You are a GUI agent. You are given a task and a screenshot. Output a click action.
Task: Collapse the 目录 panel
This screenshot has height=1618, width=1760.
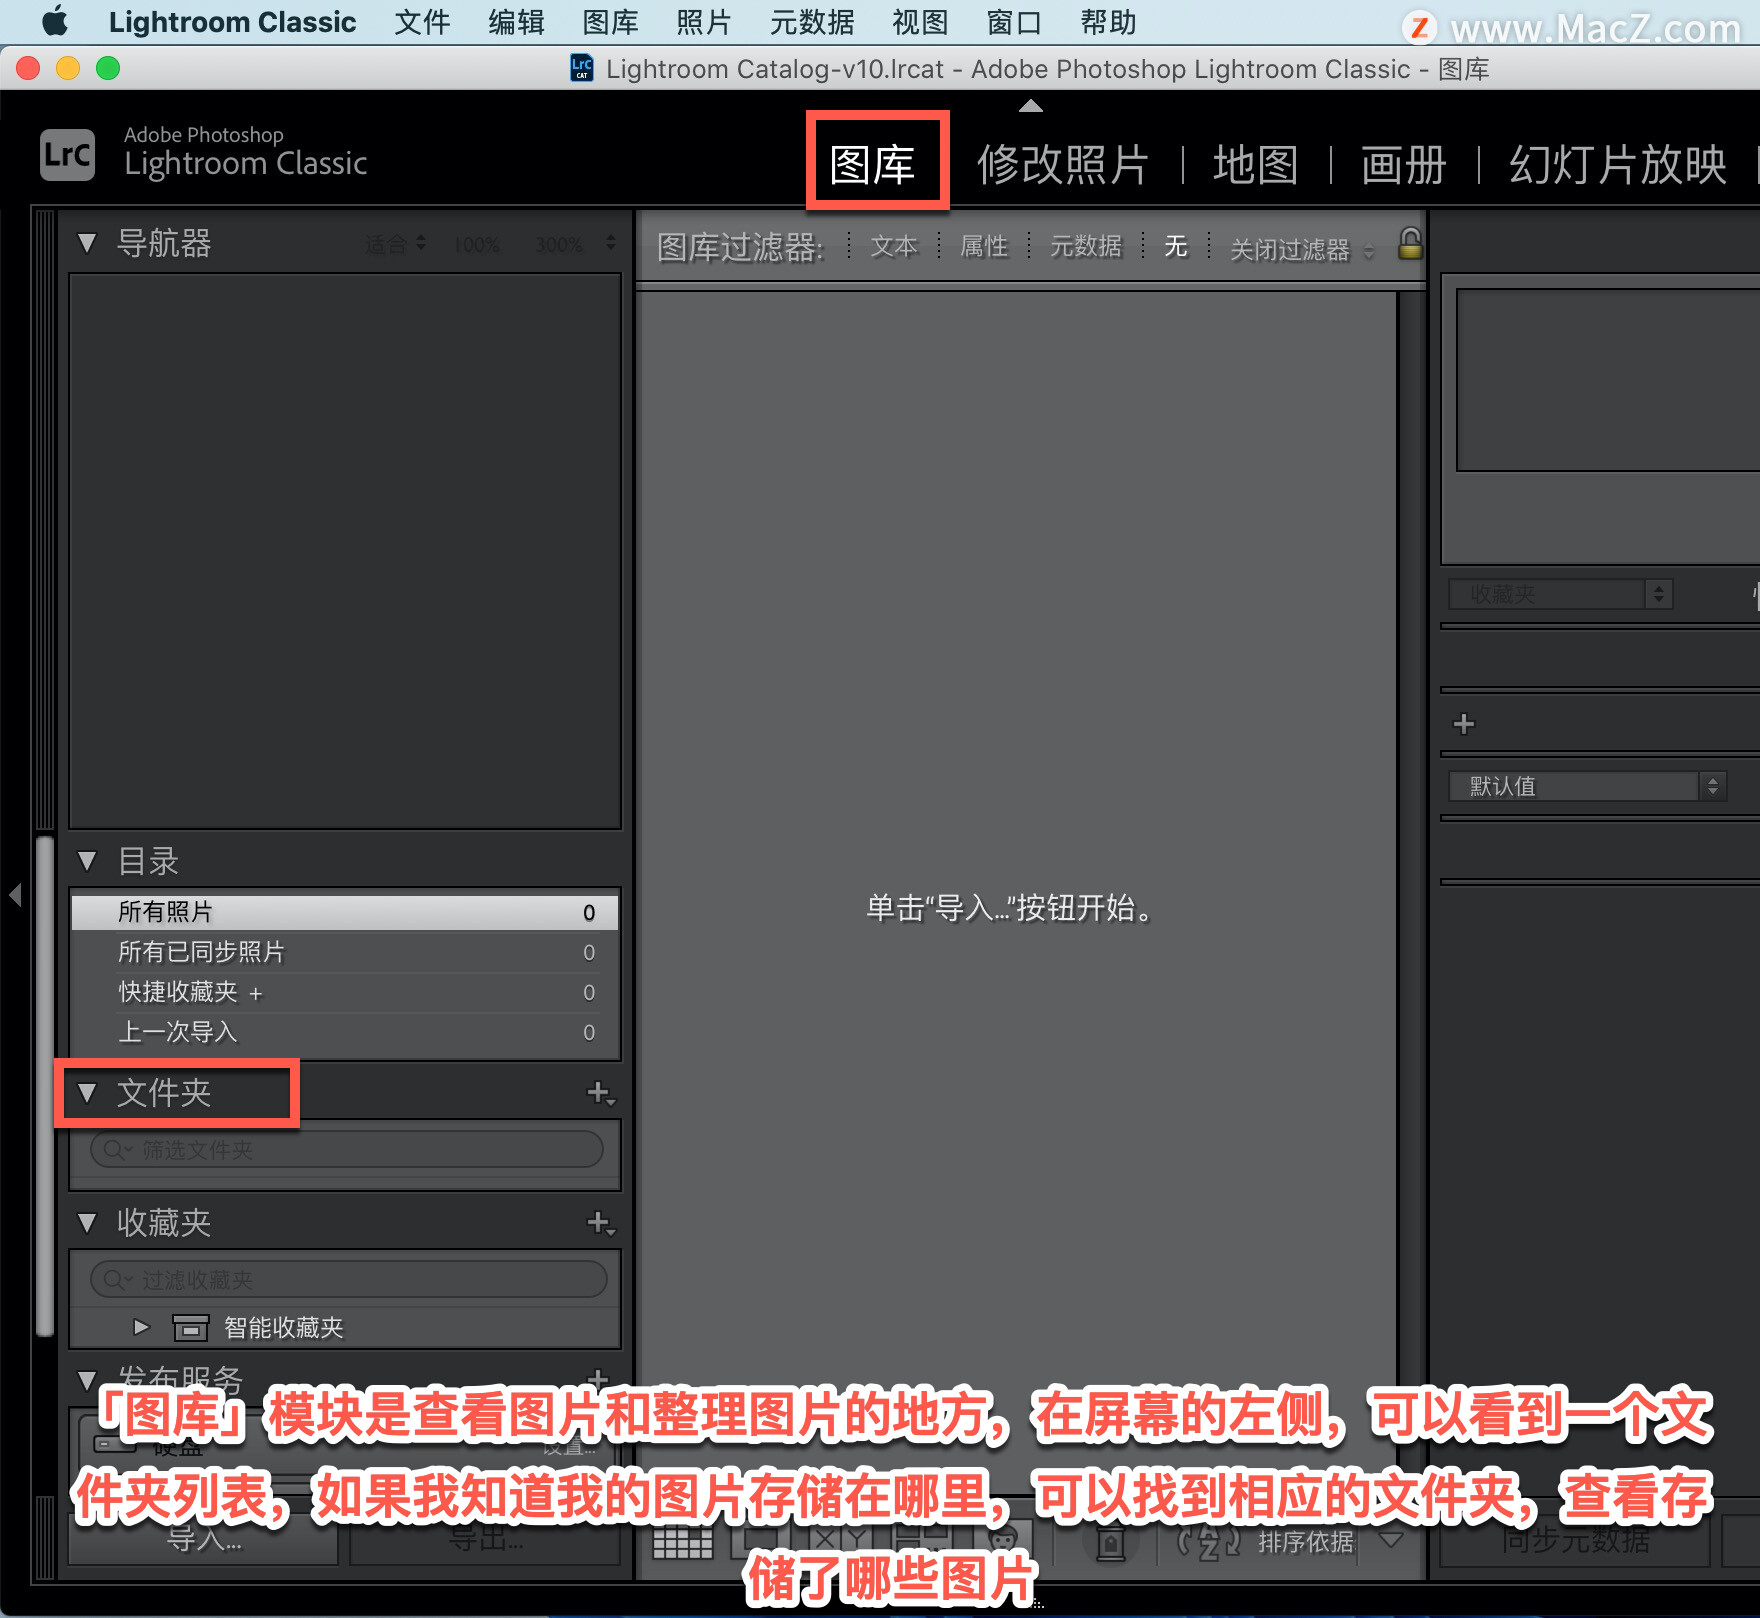click(x=87, y=861)
